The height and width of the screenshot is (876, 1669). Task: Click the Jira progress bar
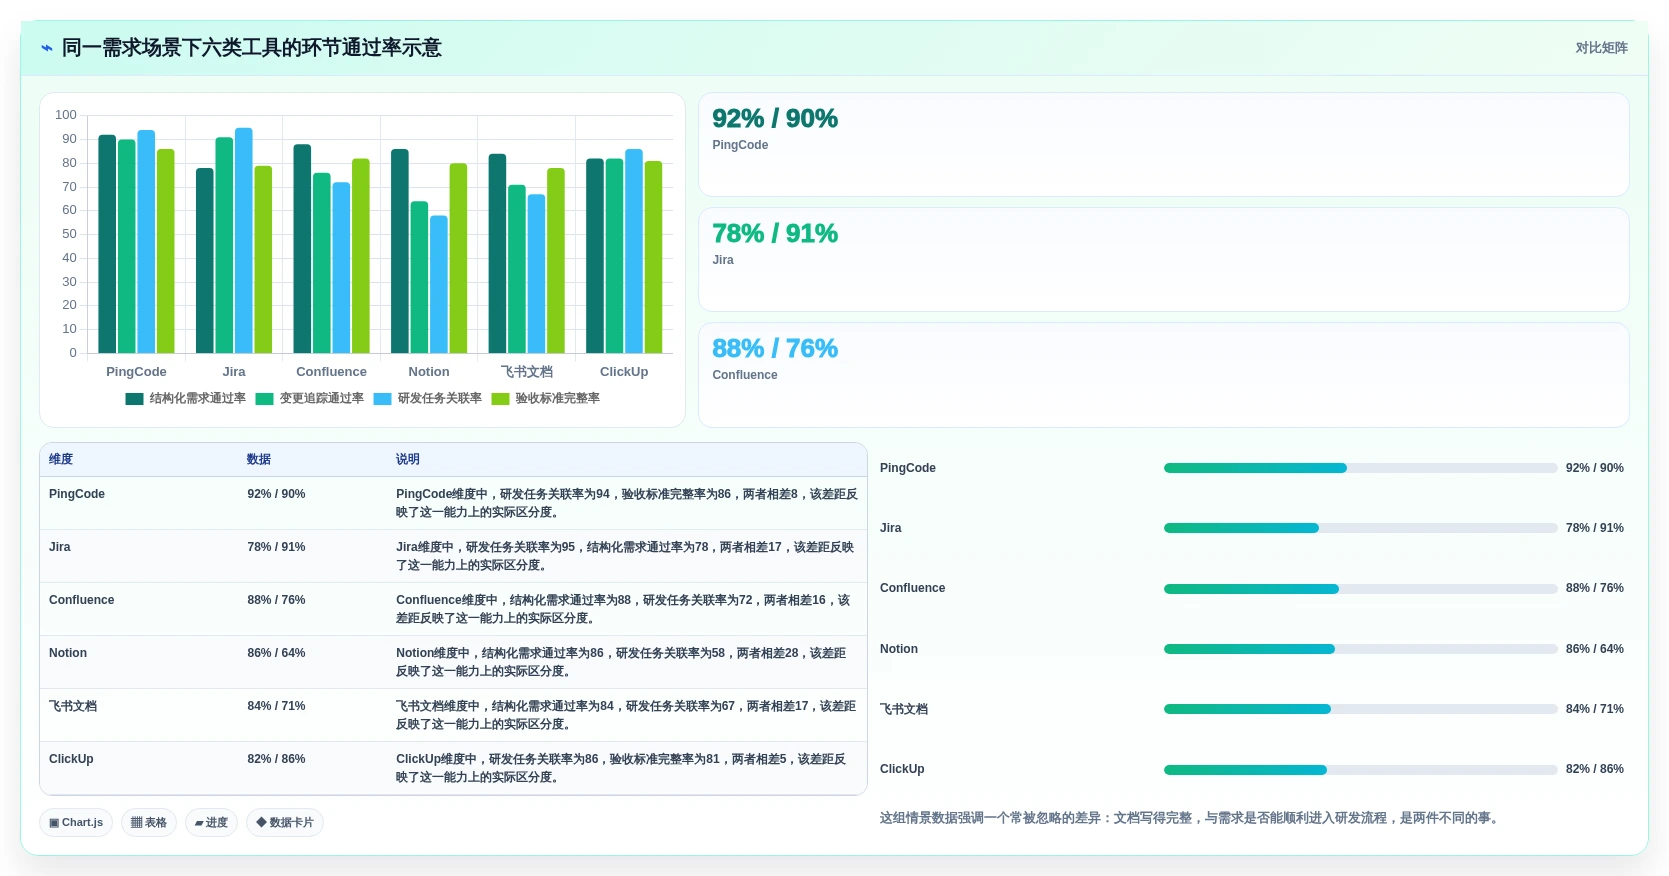tap(1360, 528)
